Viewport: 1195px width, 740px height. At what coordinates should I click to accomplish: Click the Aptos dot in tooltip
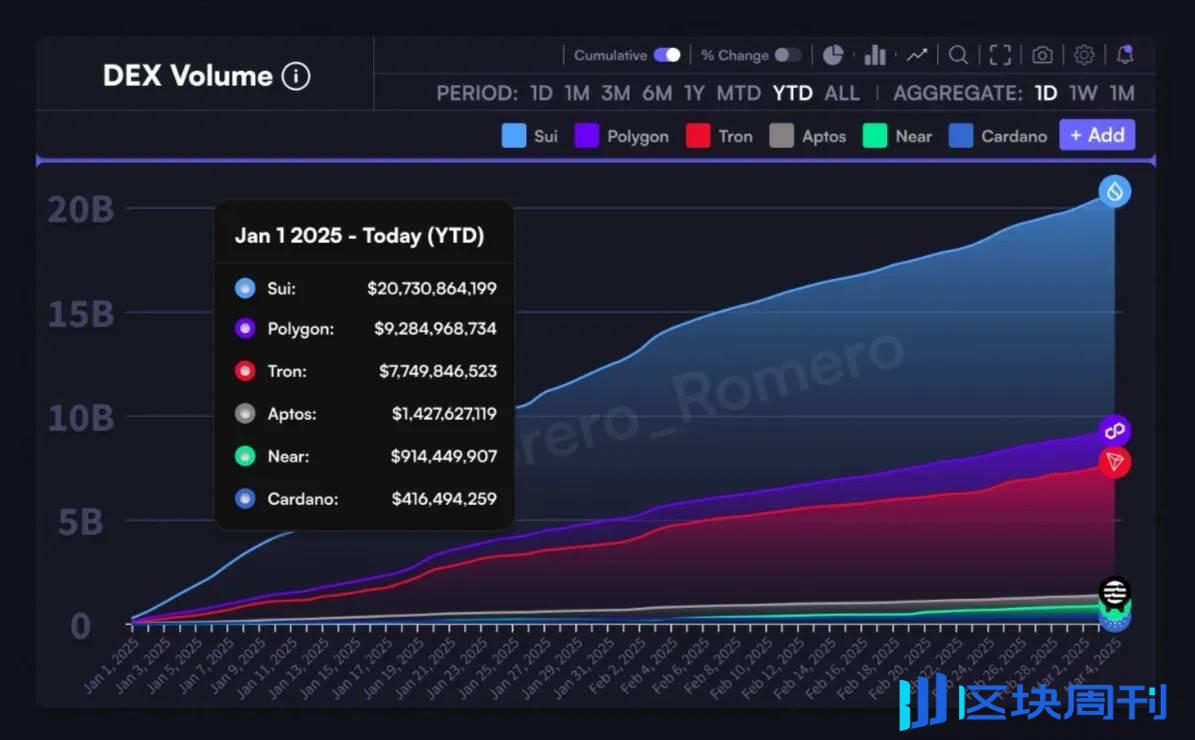[245, 414]
